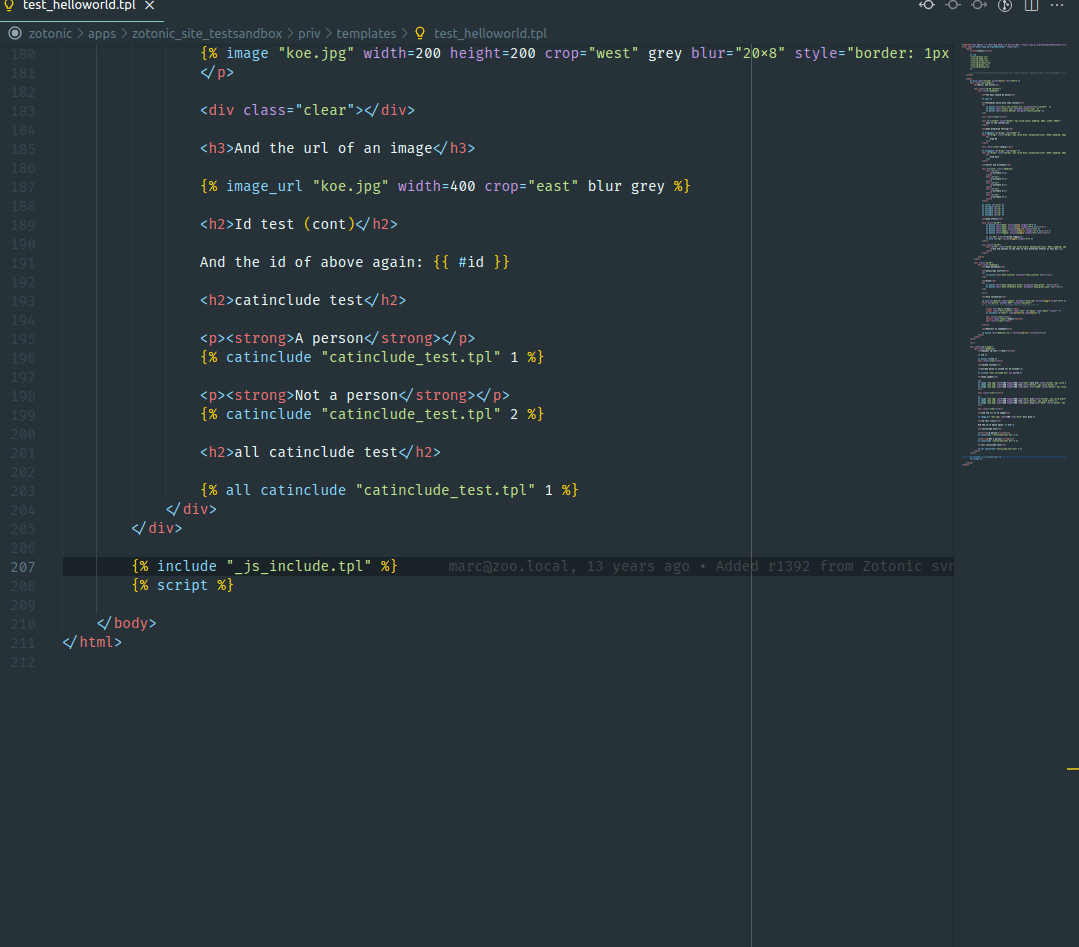Viewport: 1079px width, 947px height.
Task: Click 'And the id of above again:' text
Action: click(311, 262)
